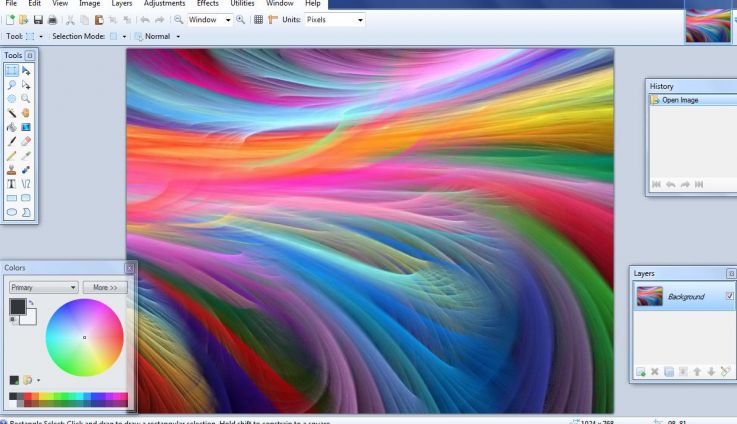Click the Open file toolbar icon

pos(24,20)
